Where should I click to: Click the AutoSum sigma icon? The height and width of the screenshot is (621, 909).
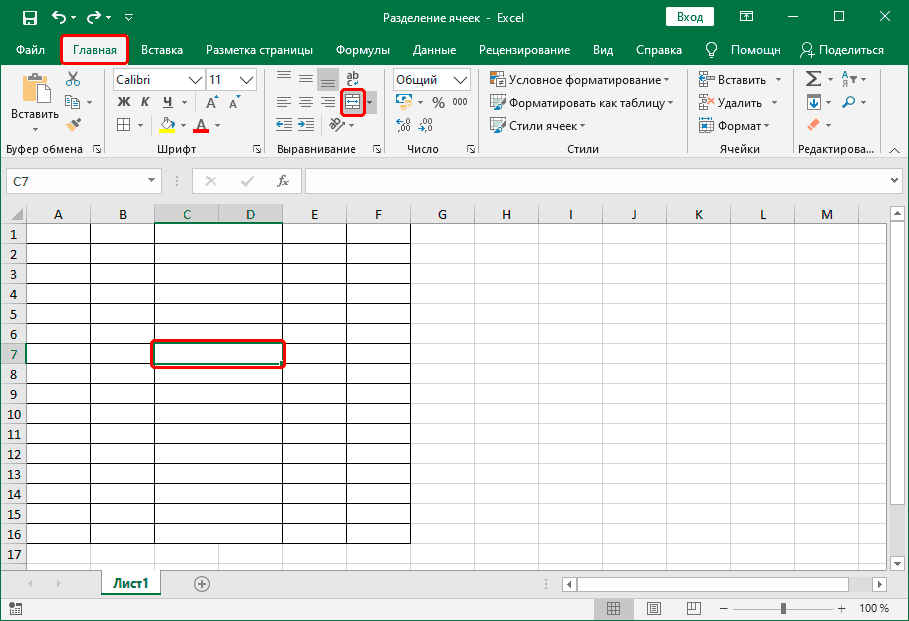point(814,78)
